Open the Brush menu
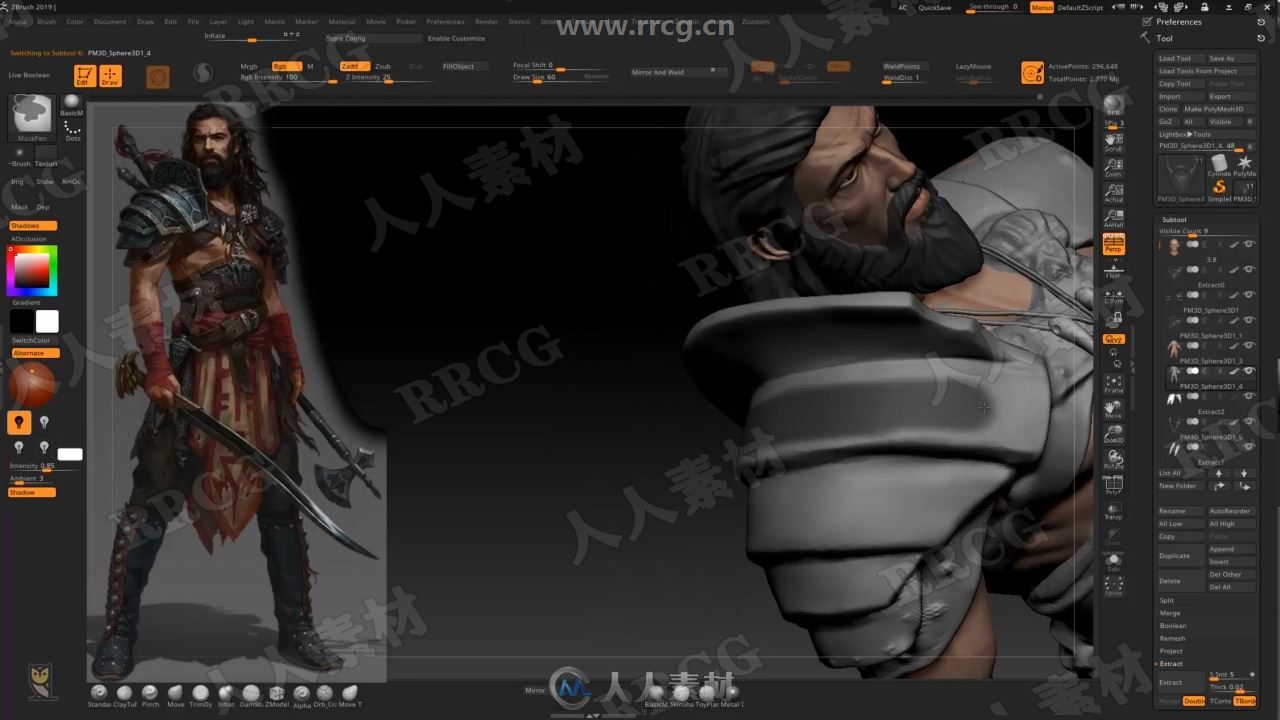This screenshot has height=720, width=1280. point(47,21)
